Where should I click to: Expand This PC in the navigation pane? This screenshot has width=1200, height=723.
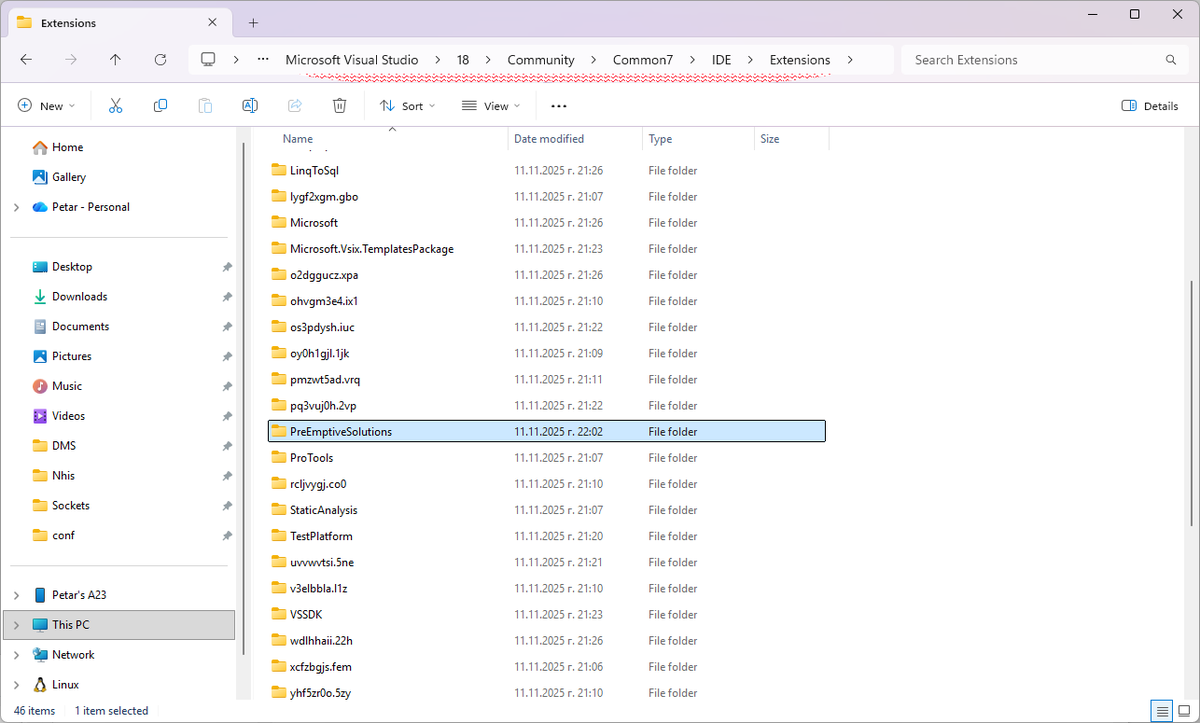click(x=18, y=624)
